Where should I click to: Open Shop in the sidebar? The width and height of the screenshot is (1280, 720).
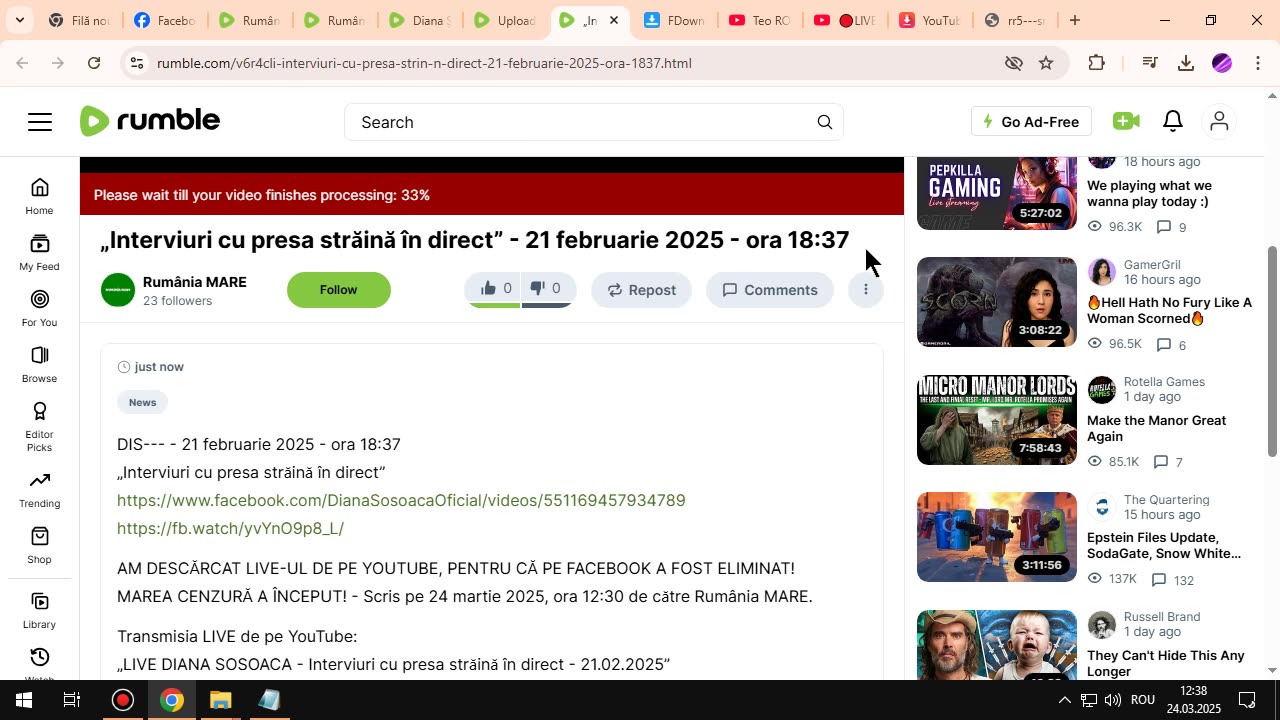40,546
